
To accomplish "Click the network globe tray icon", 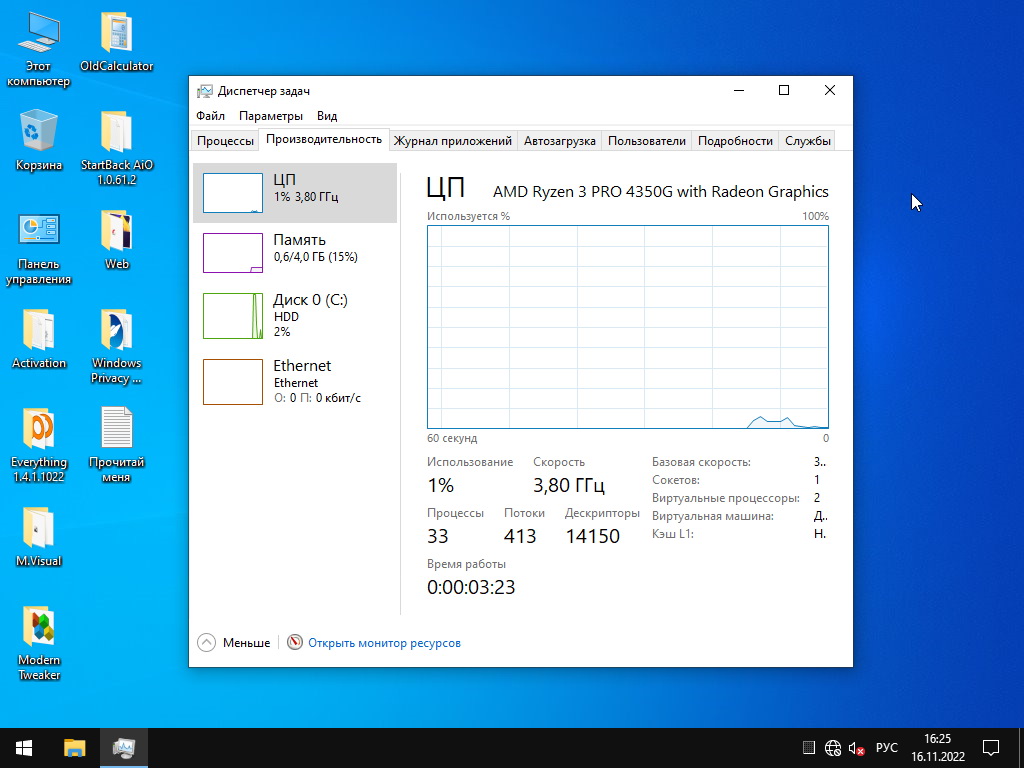I will point(833,748).
